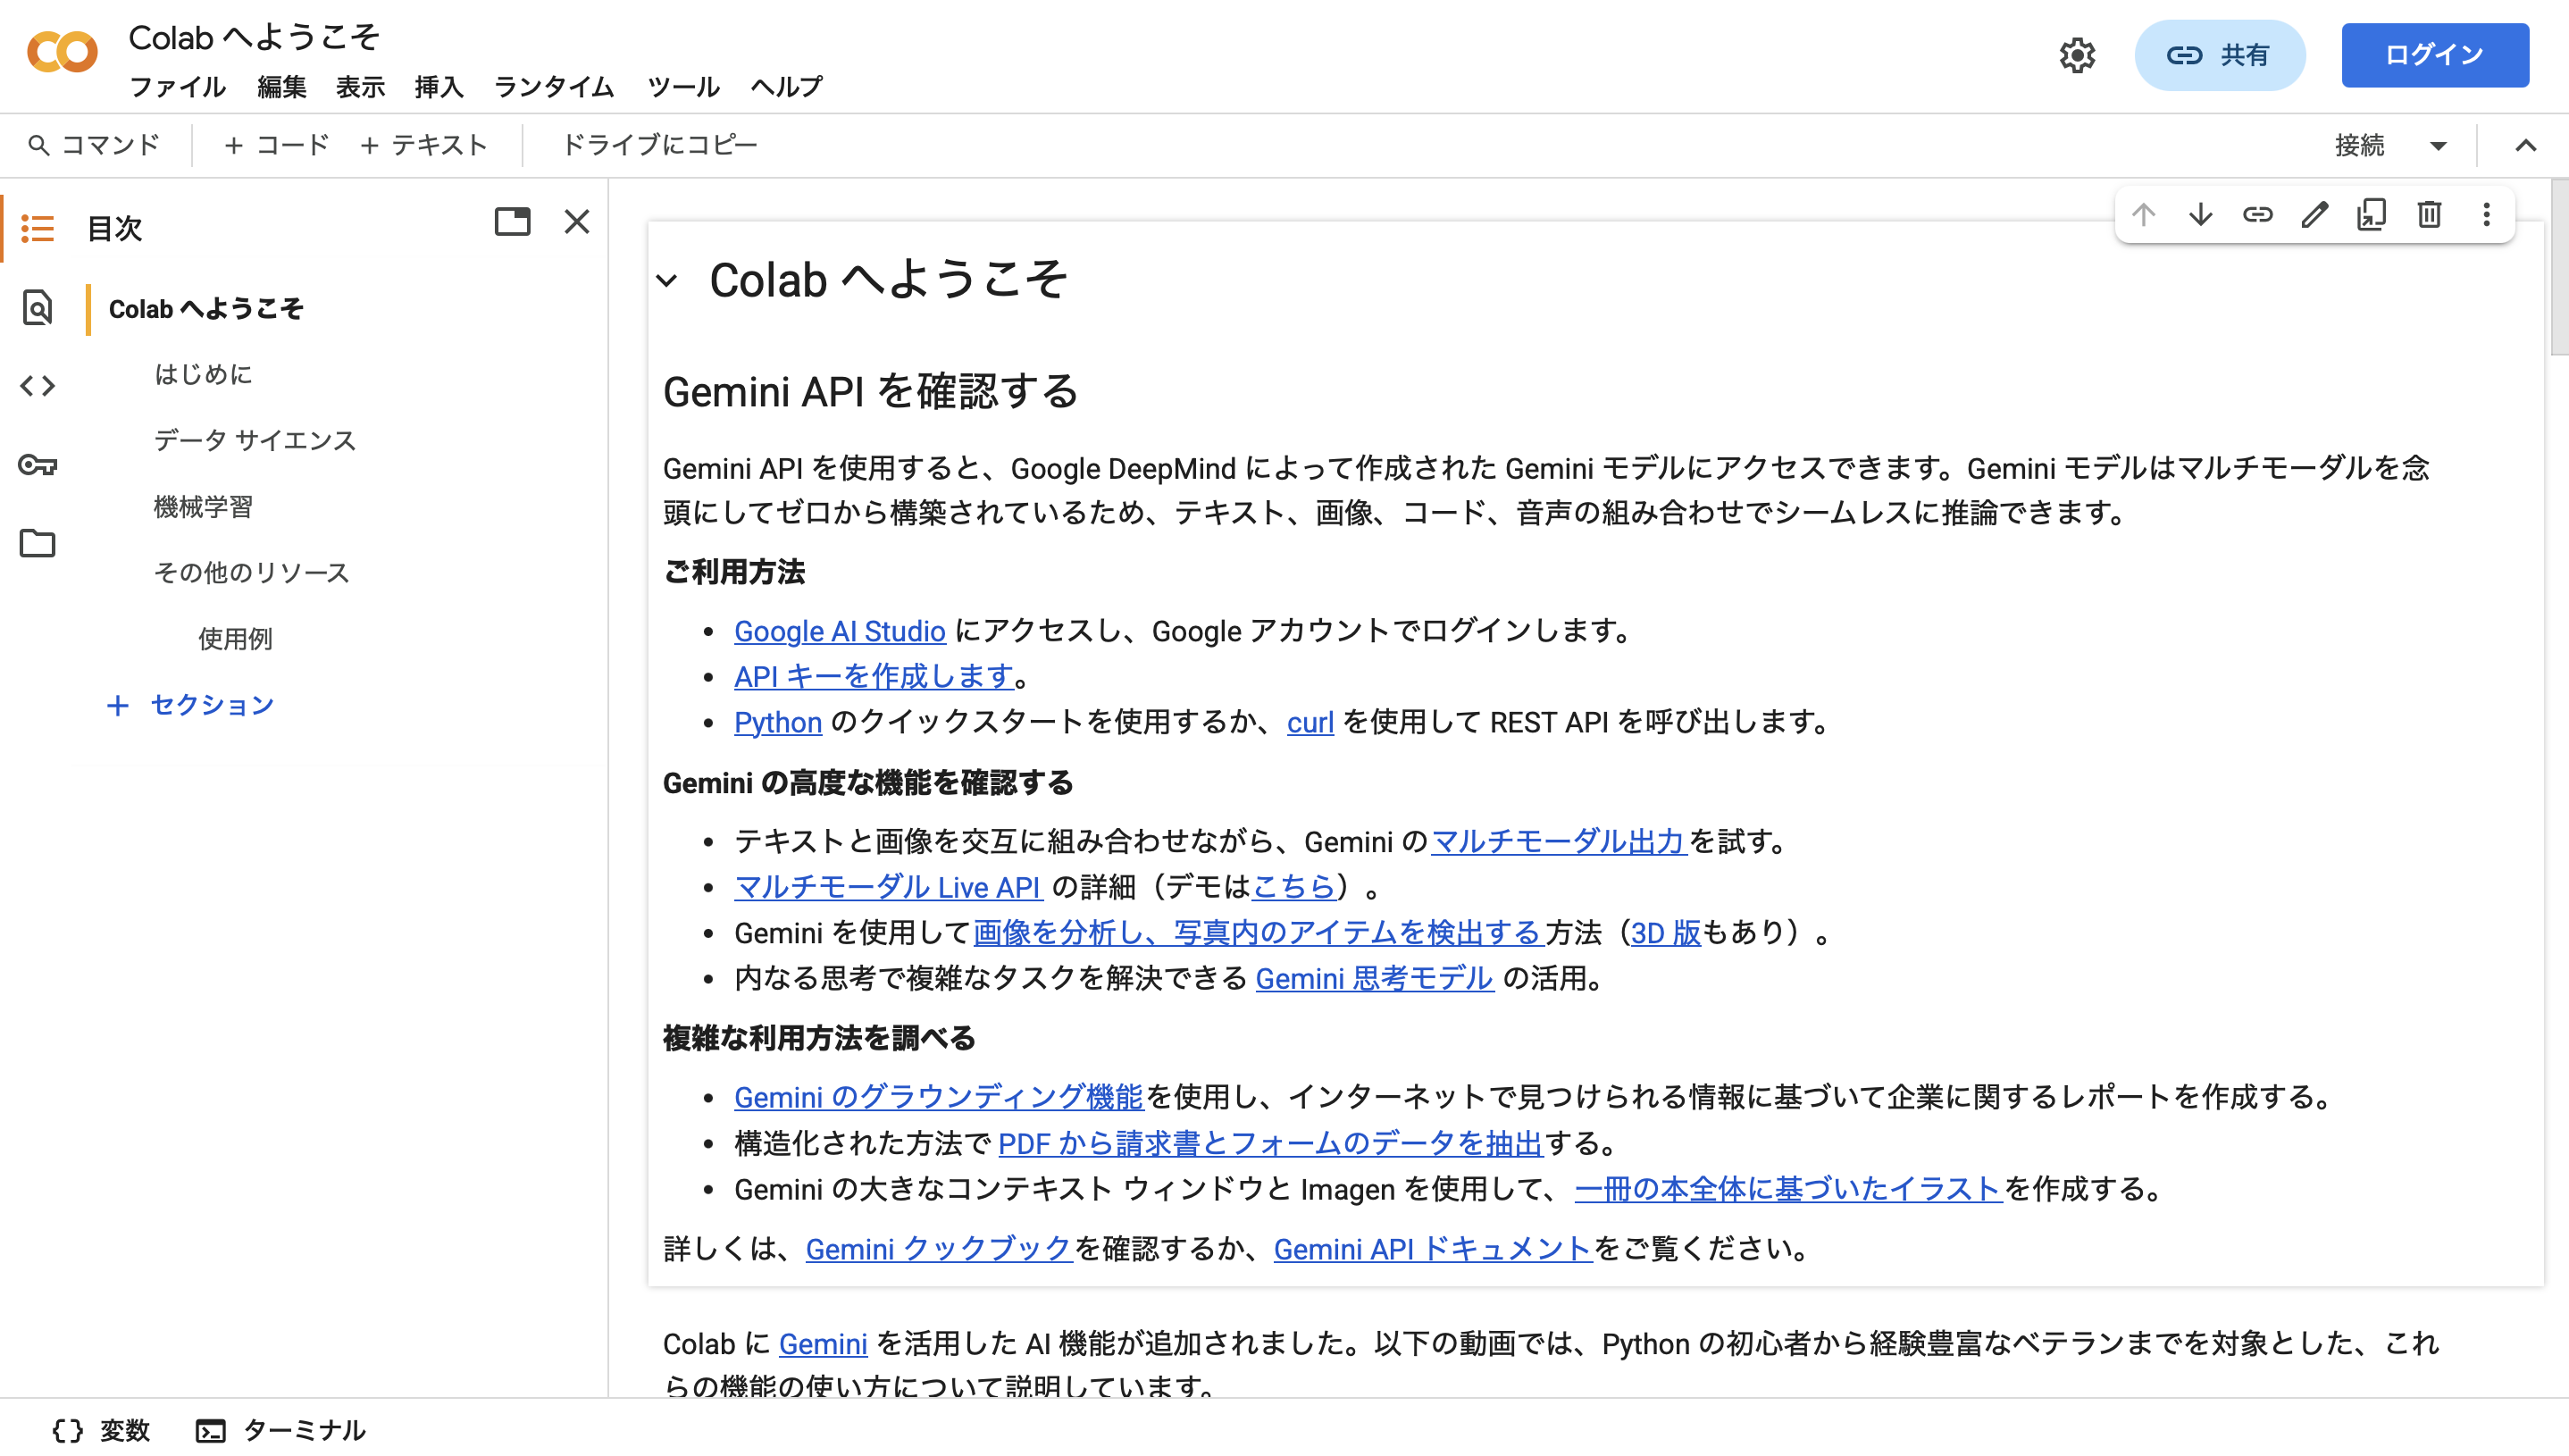Open the connection options dropdown arrow
The image size is (2569, 1456).
pyautogui.click(x=2438, y=146)
